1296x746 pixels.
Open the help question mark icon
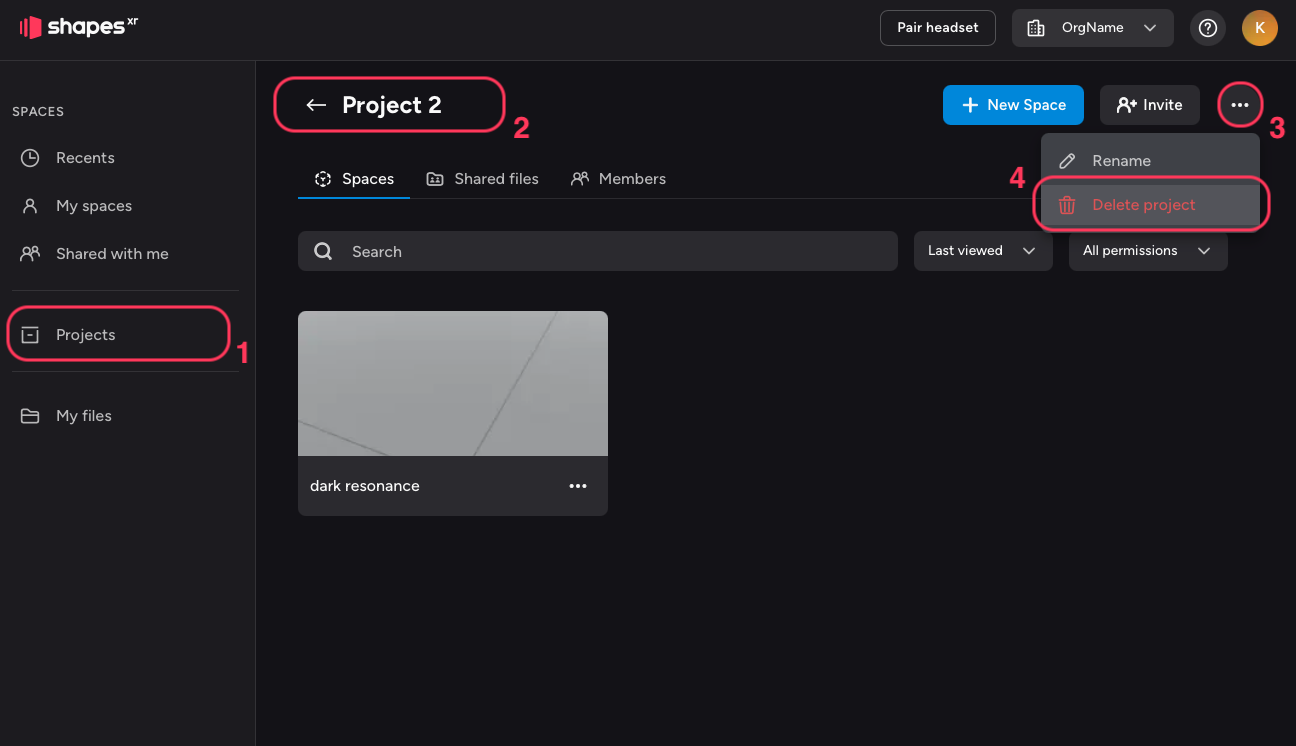pos(1208,28)
